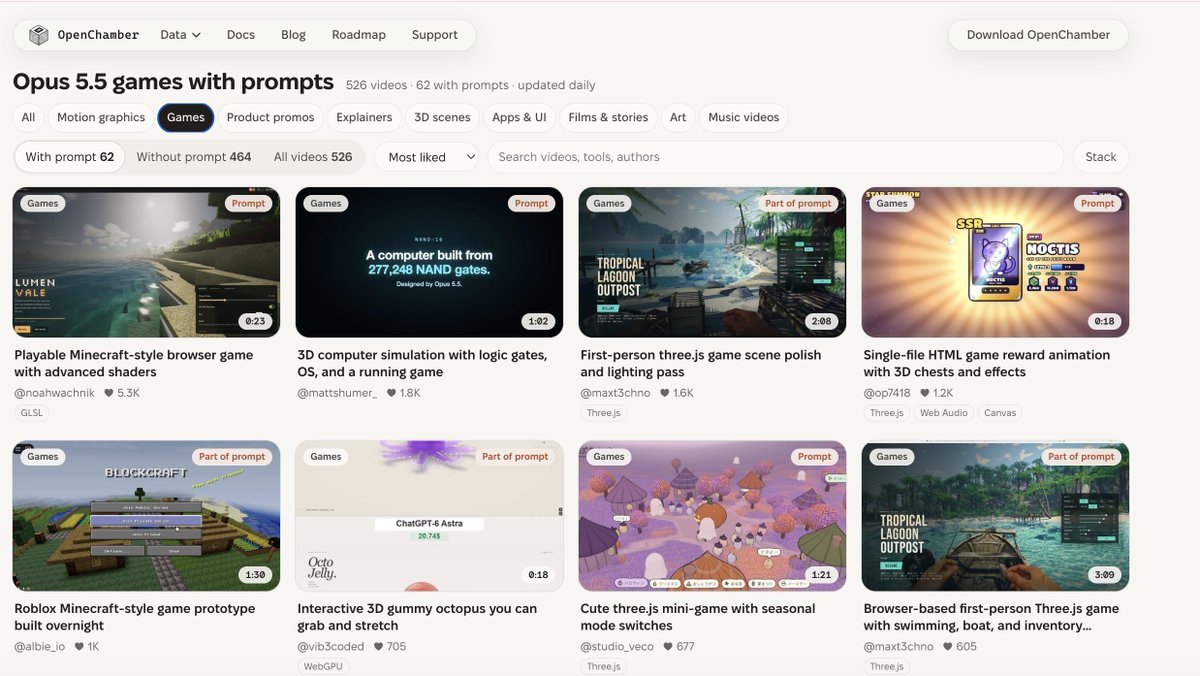
Task: Click heart icon next to 1.2K likes
Action: (924, 393)
